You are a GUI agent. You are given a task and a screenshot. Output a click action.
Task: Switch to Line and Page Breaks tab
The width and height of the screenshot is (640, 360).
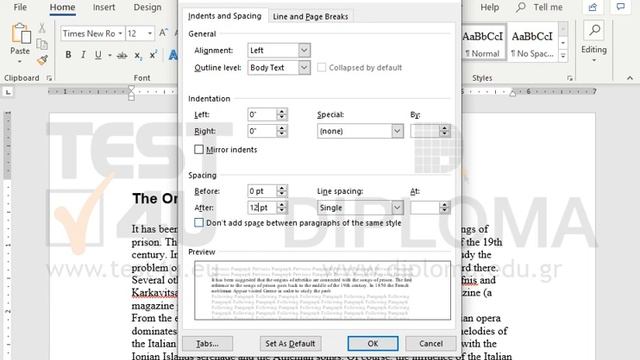(x=310, y=16)
